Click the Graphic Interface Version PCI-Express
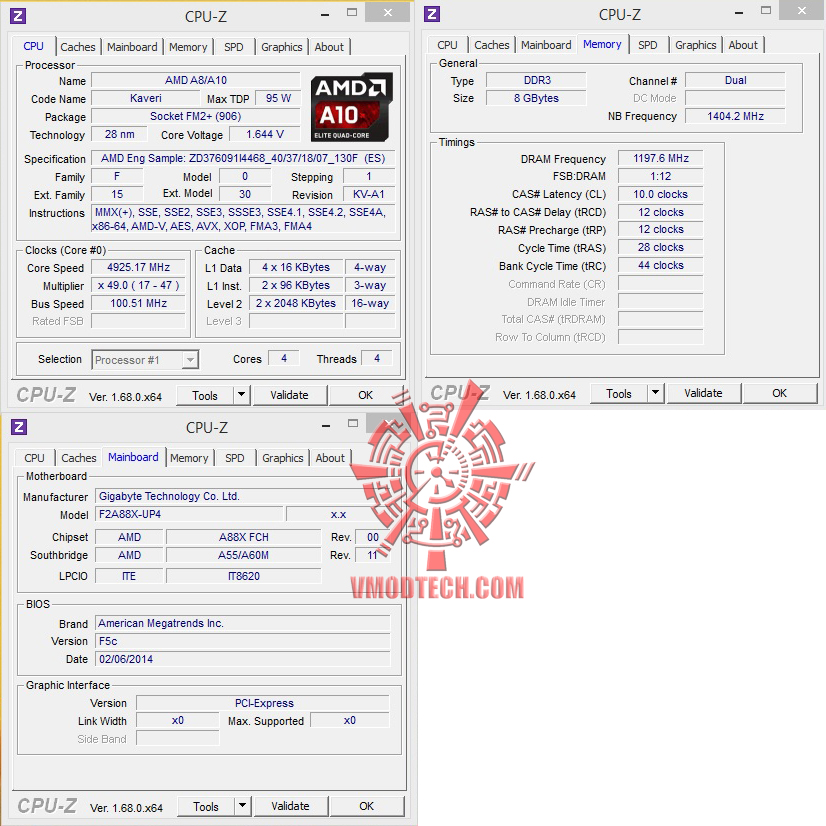The height and width of the screenshot is (826, 826). (263, 703)
